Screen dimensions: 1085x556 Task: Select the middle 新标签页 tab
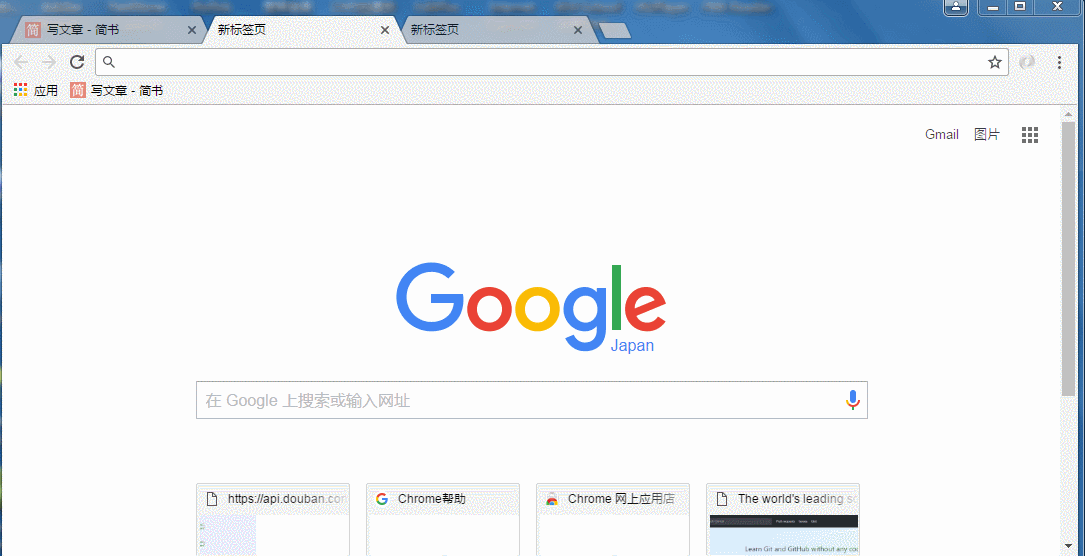pos(301,30)
